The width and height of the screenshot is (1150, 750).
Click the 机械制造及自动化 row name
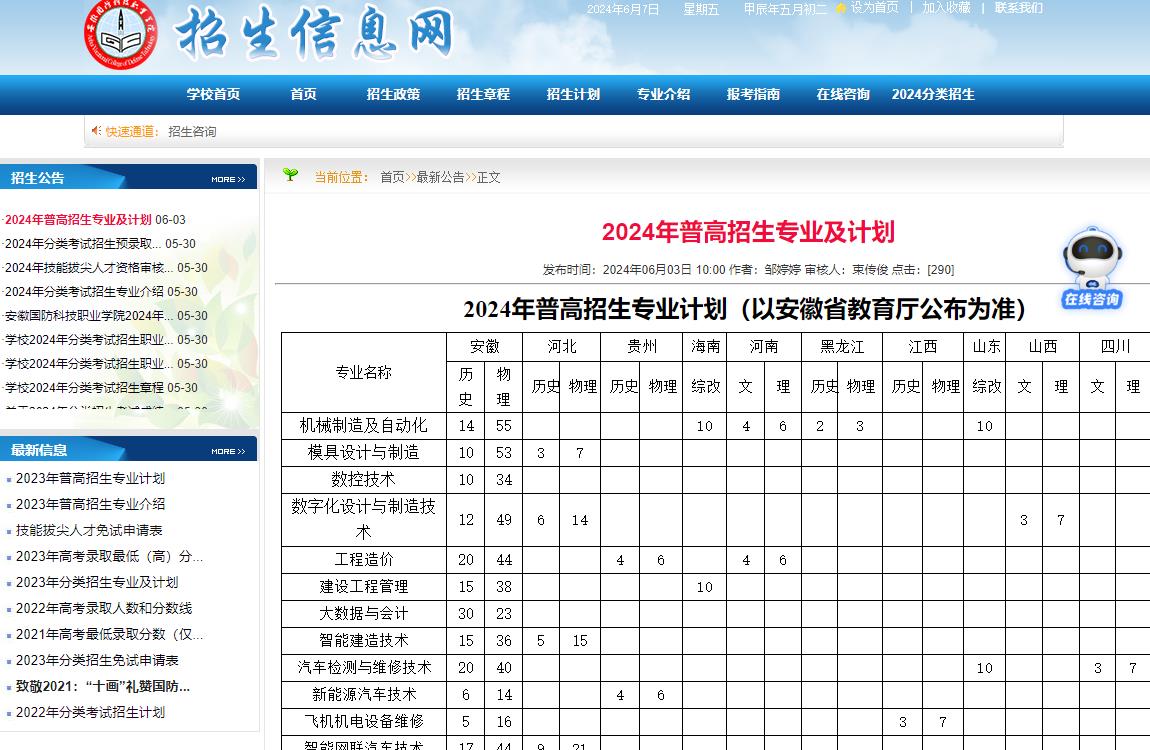click(364, 426)
